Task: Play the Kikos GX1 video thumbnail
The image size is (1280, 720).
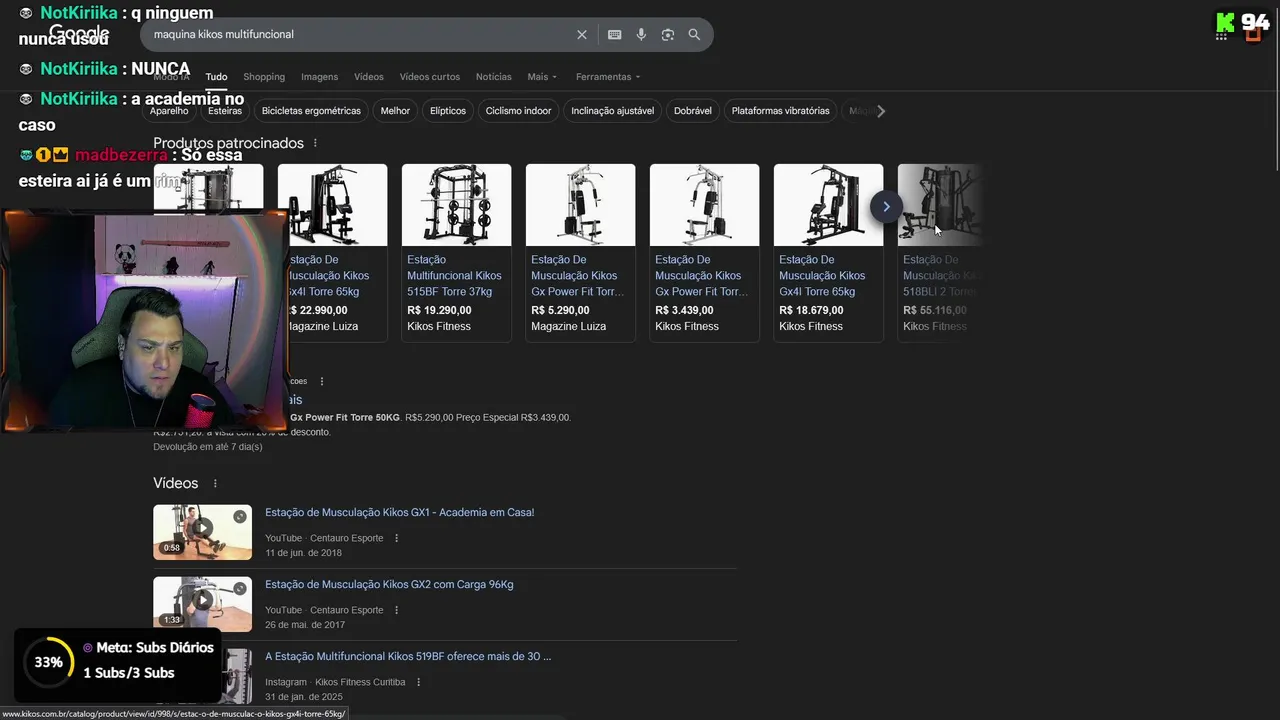Action: click(202, 531)
